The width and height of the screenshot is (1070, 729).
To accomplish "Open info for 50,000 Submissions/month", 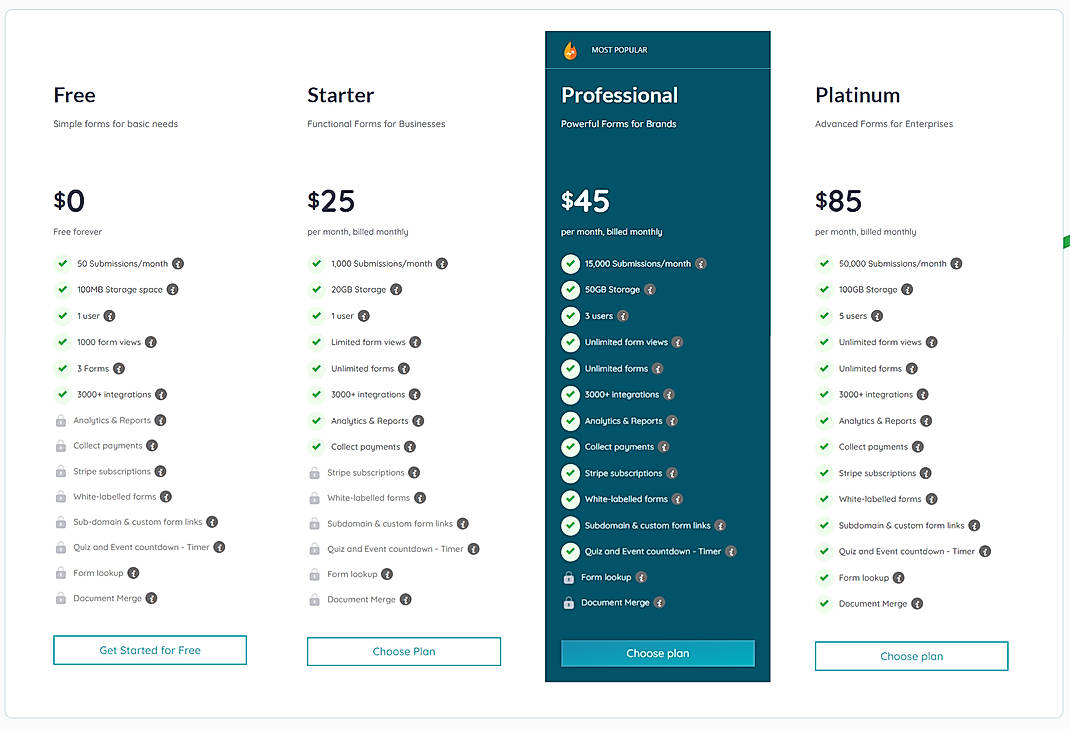I will tap(957, 263).
